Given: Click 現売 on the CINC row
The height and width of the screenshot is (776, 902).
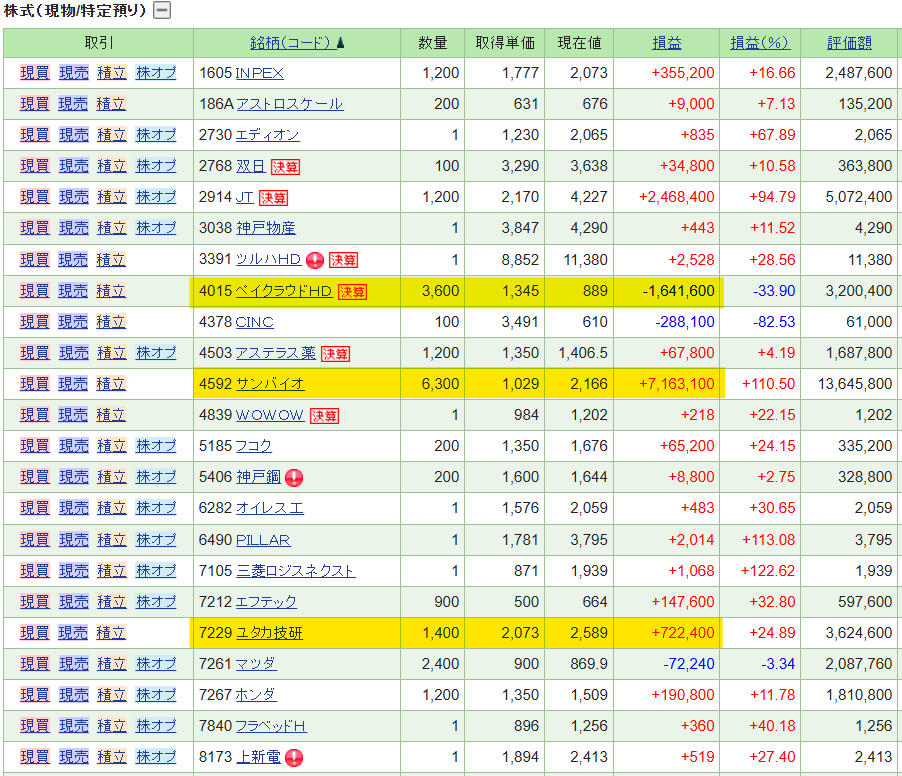Looking at the screenshot, I should pos(74,322).
